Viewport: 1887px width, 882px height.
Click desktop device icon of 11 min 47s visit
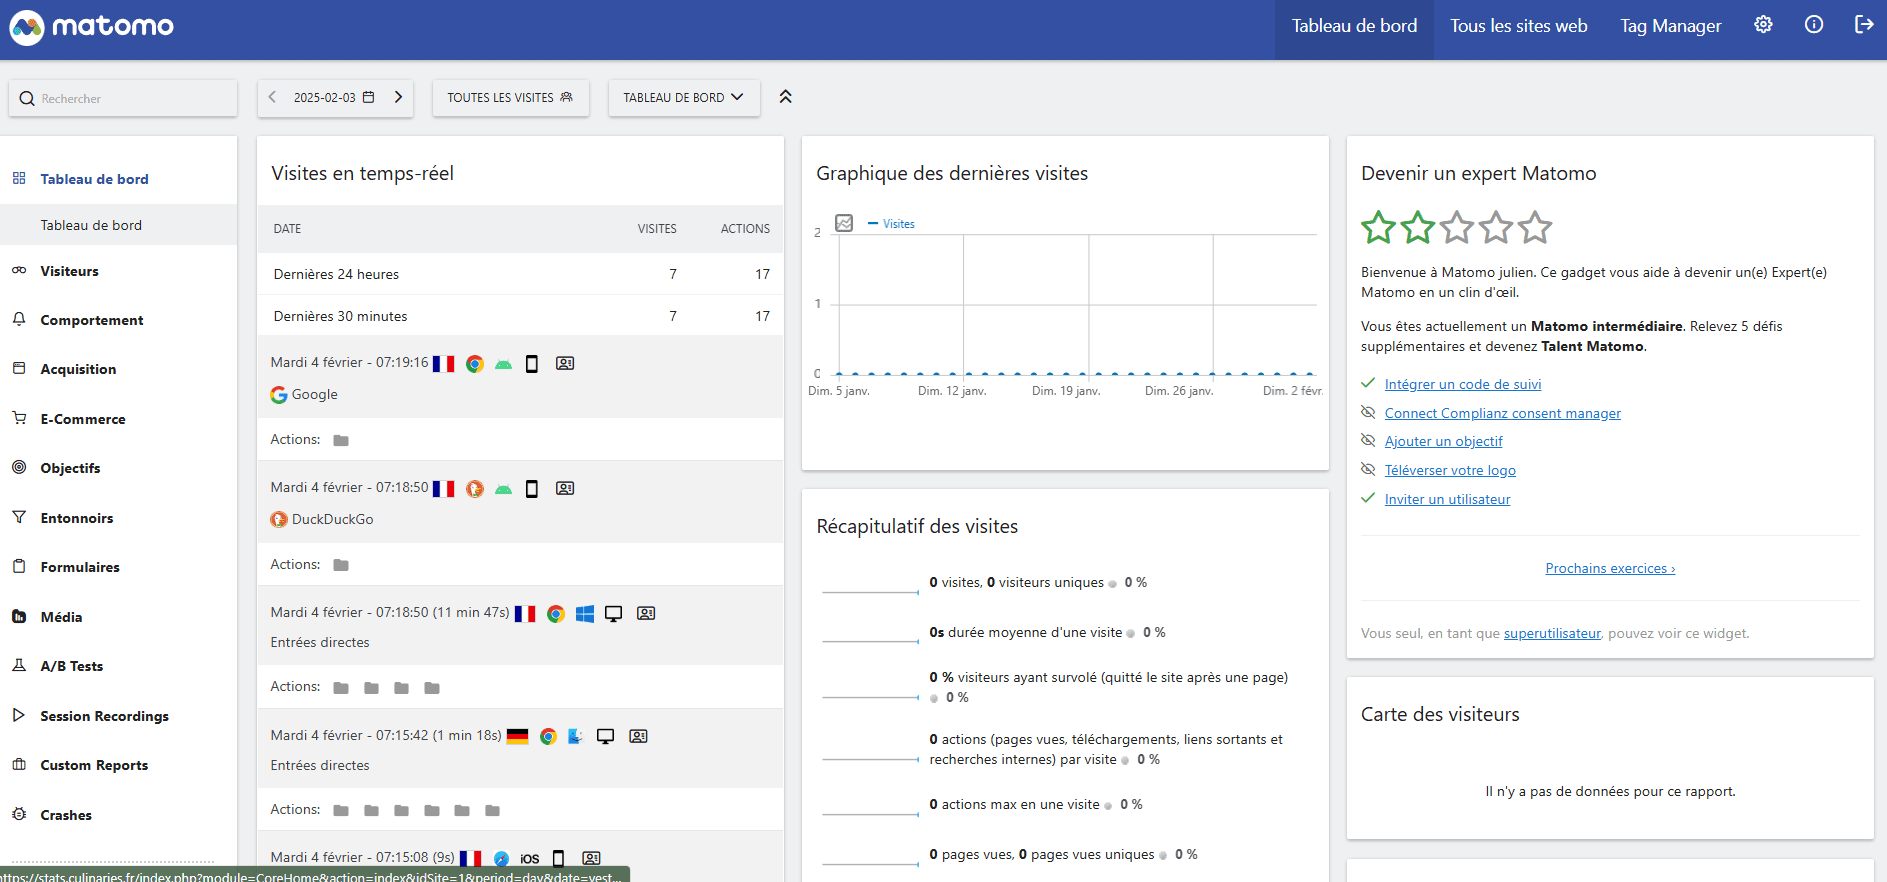coord(614,613)
